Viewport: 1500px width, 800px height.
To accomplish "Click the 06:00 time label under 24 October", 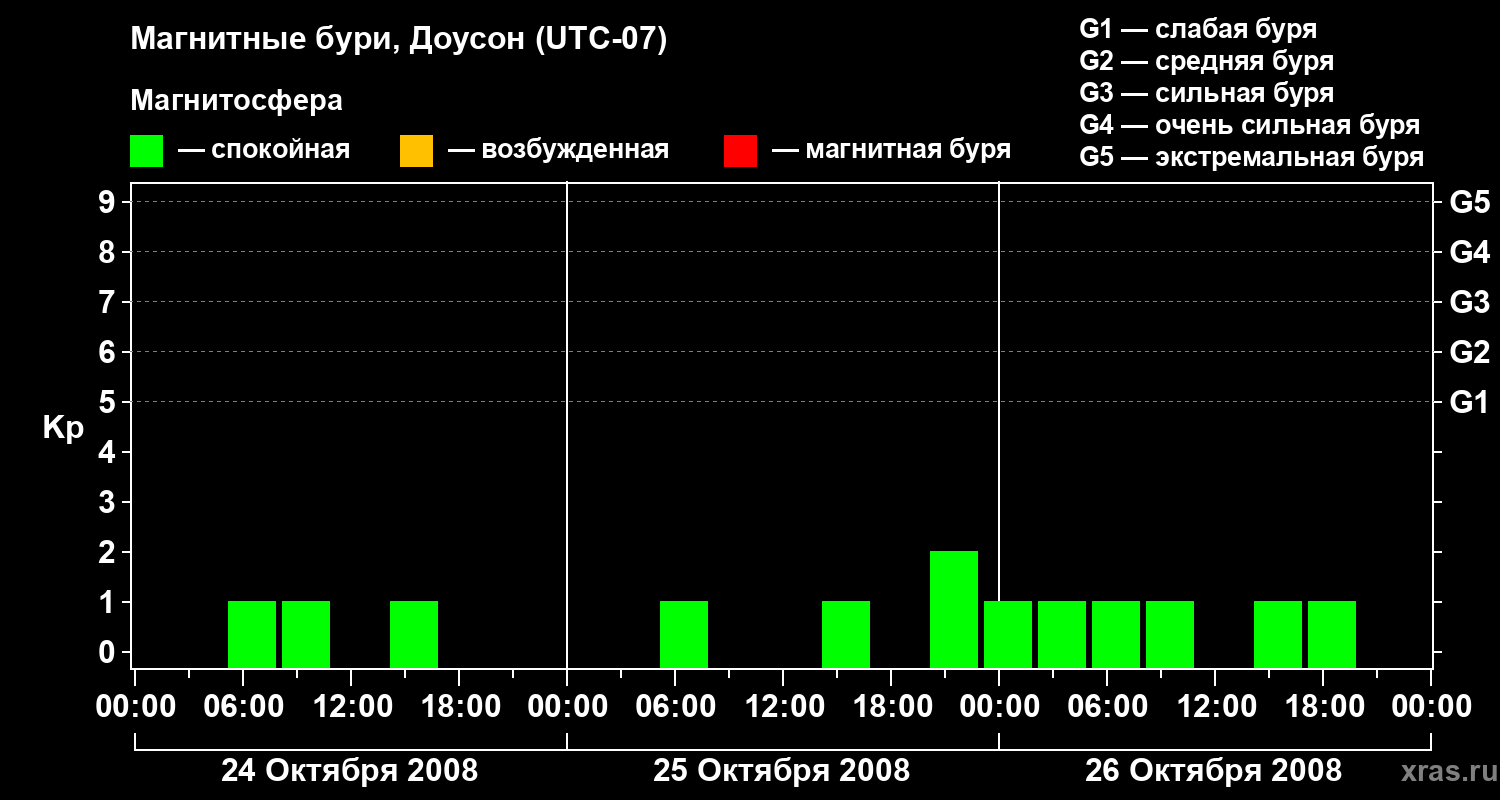I will click(243, 707).
